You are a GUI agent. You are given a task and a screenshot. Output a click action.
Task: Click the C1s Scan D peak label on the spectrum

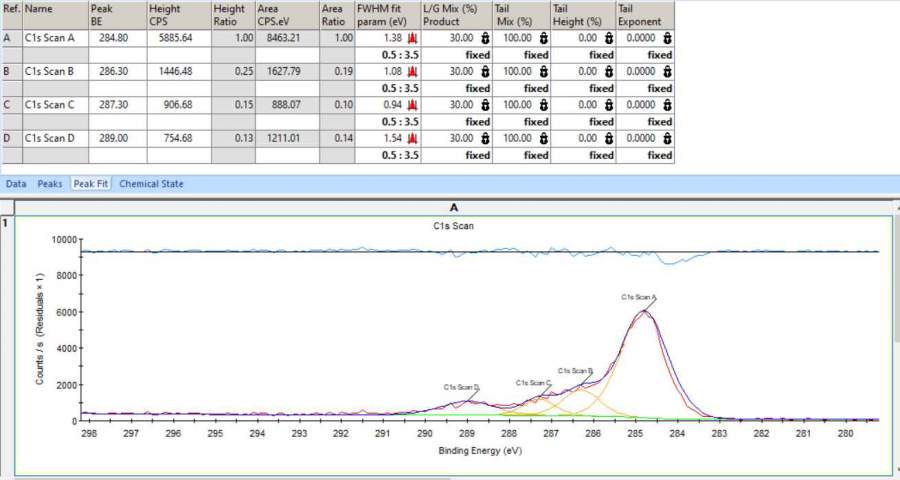(x=462, y=386)
